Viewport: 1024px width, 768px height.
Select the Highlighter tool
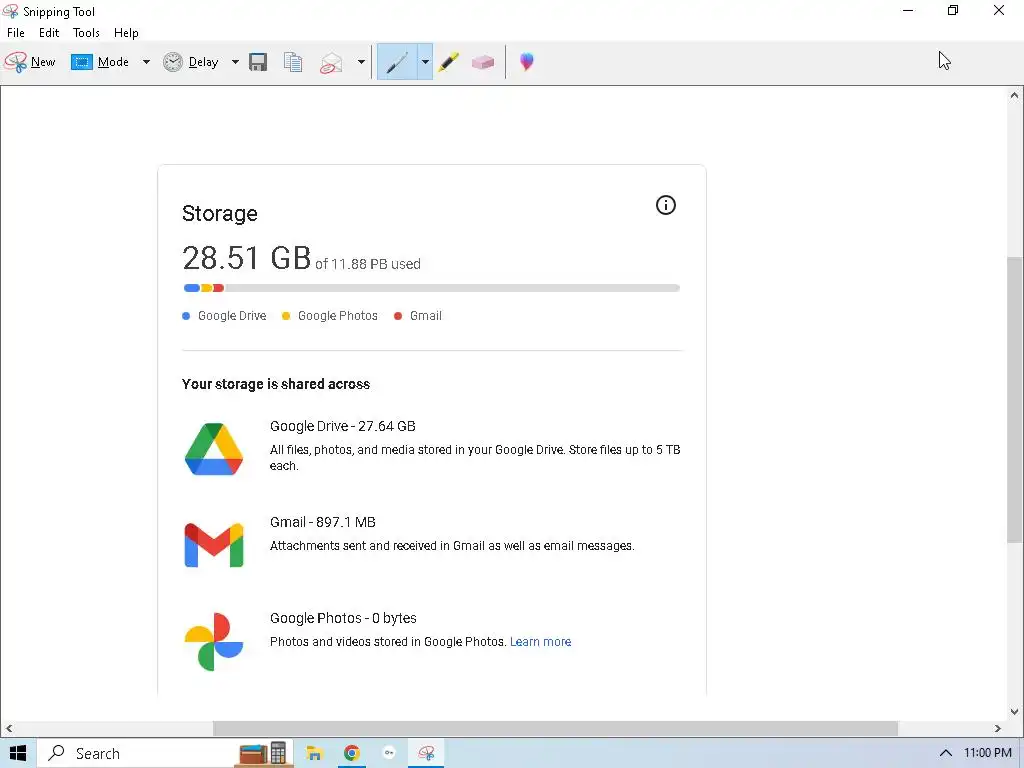pyautogui.click(x=449, y=62)
